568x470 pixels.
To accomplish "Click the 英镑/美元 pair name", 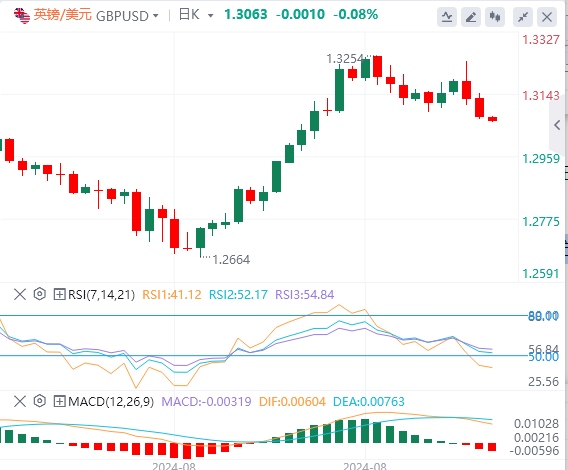I will (62, 15).
